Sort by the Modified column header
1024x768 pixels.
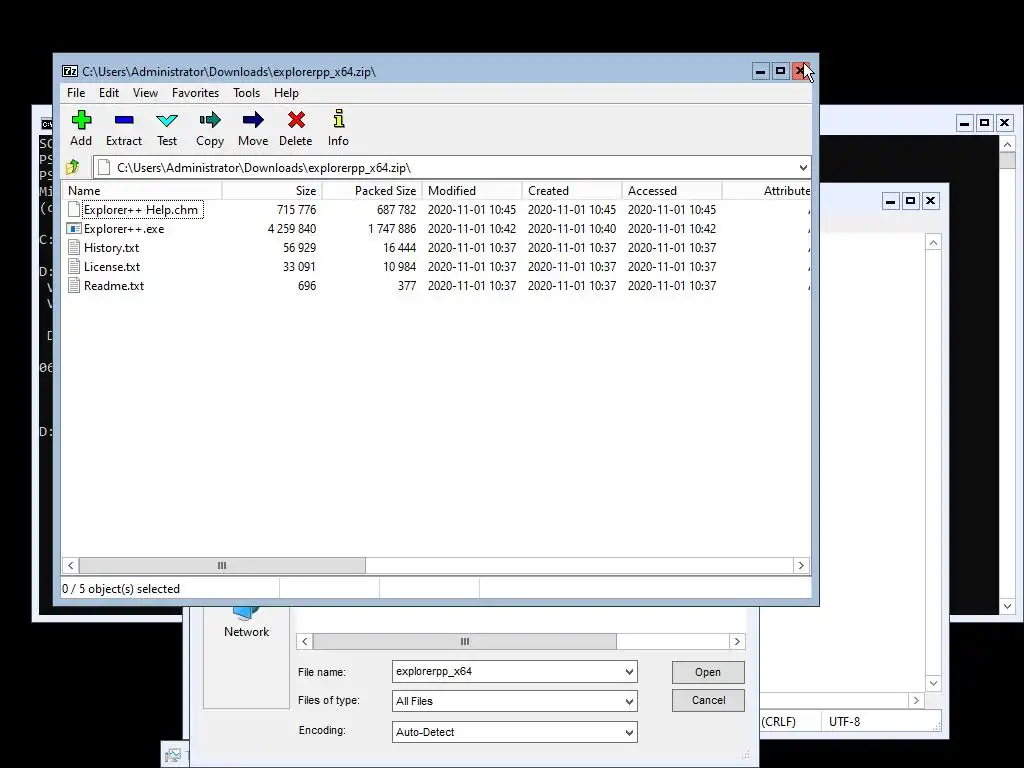coord(472,191)
